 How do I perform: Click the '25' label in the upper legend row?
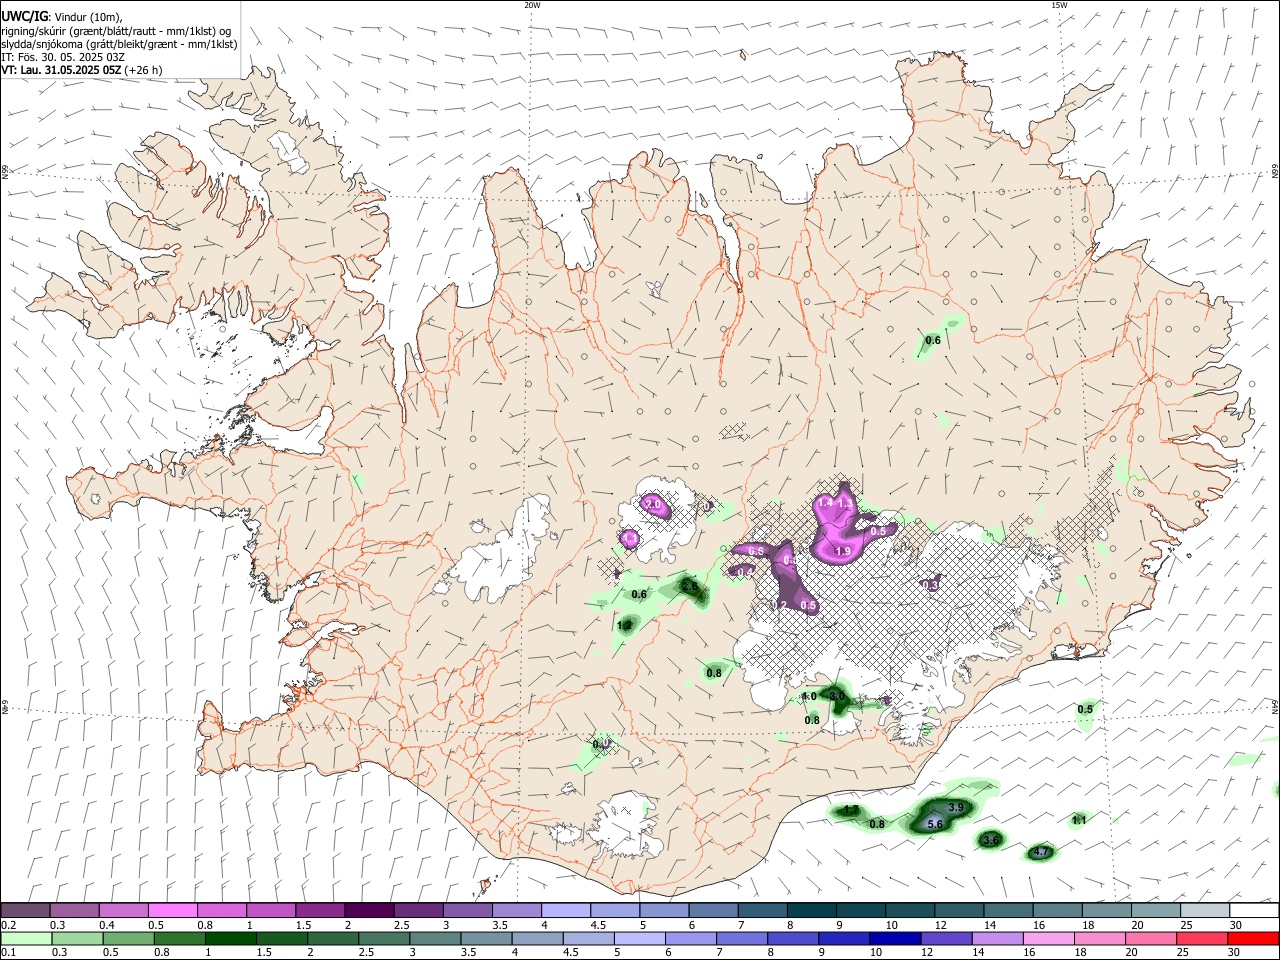pos(1186,925)
